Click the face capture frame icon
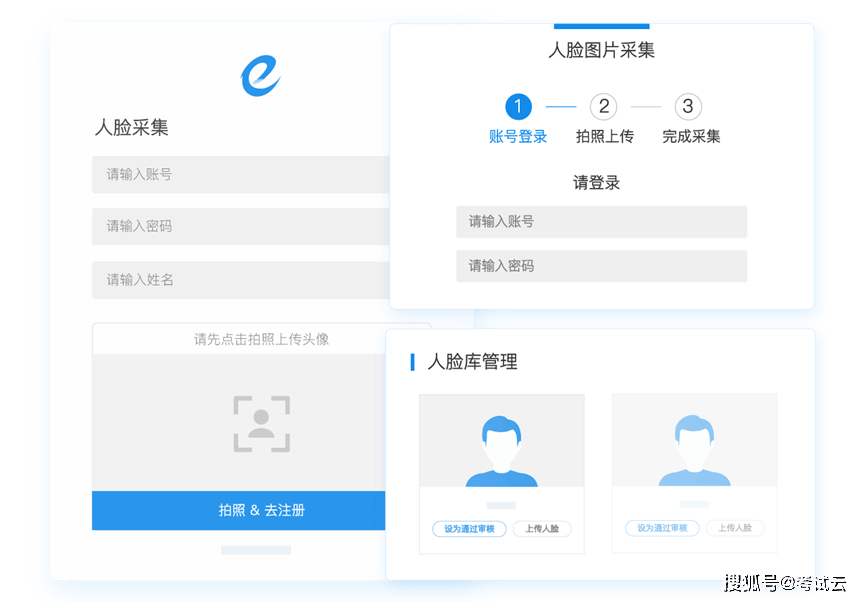The height and width of the screenshot is (602, 865). (x=262, y=424)
